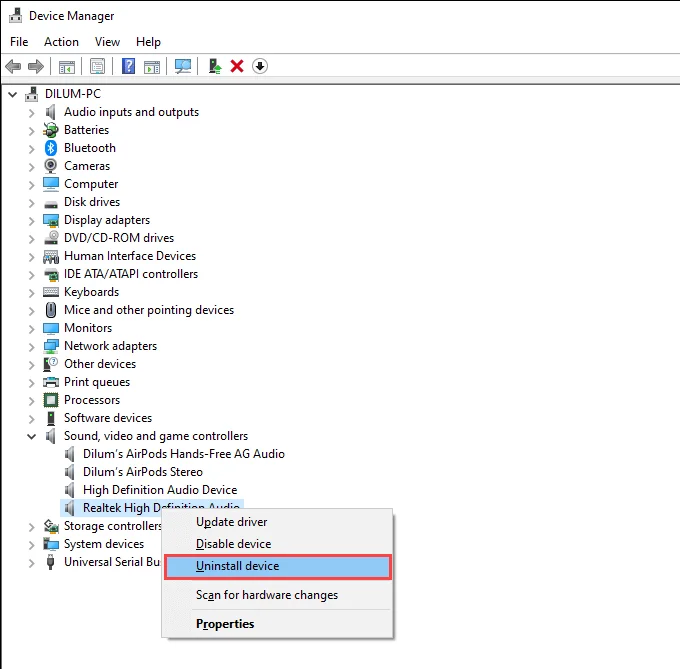Select Uninstall device in context menu
This screenshot has width=680, height=669.
278,566
